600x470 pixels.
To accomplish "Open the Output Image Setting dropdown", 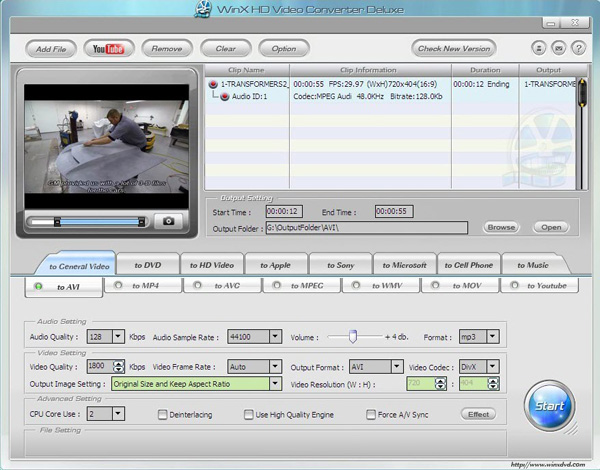I will coord(275,384).
